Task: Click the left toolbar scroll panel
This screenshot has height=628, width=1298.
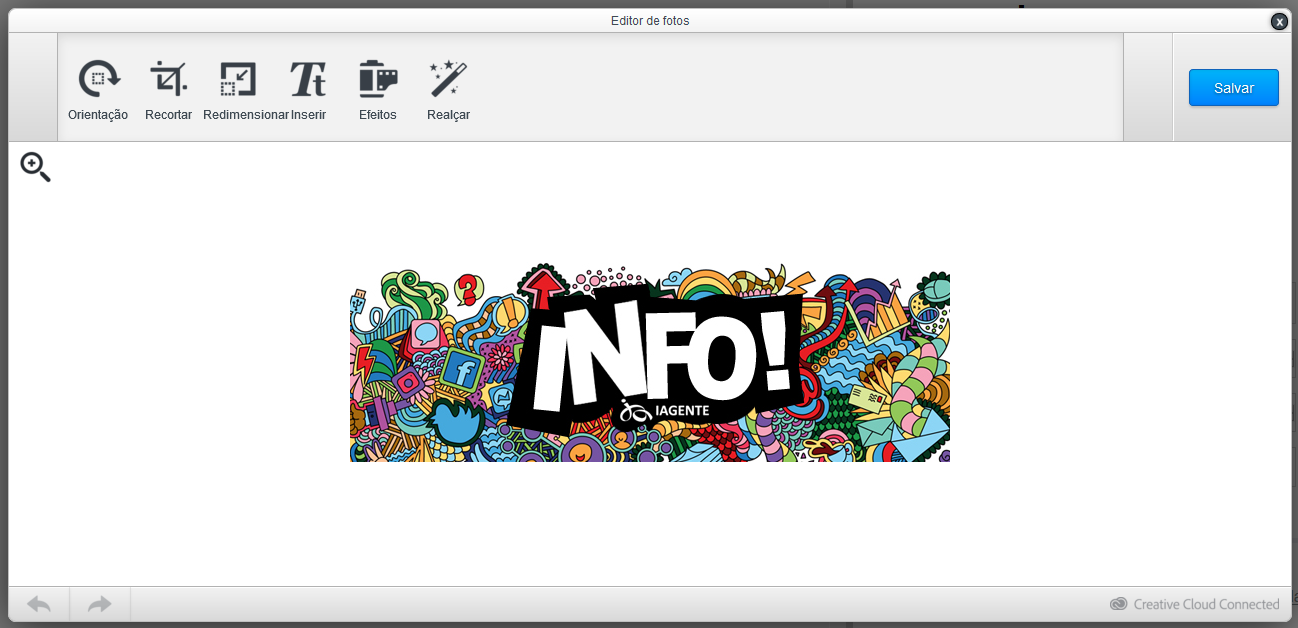Action: pyautogui.click(x=33, y=87)
